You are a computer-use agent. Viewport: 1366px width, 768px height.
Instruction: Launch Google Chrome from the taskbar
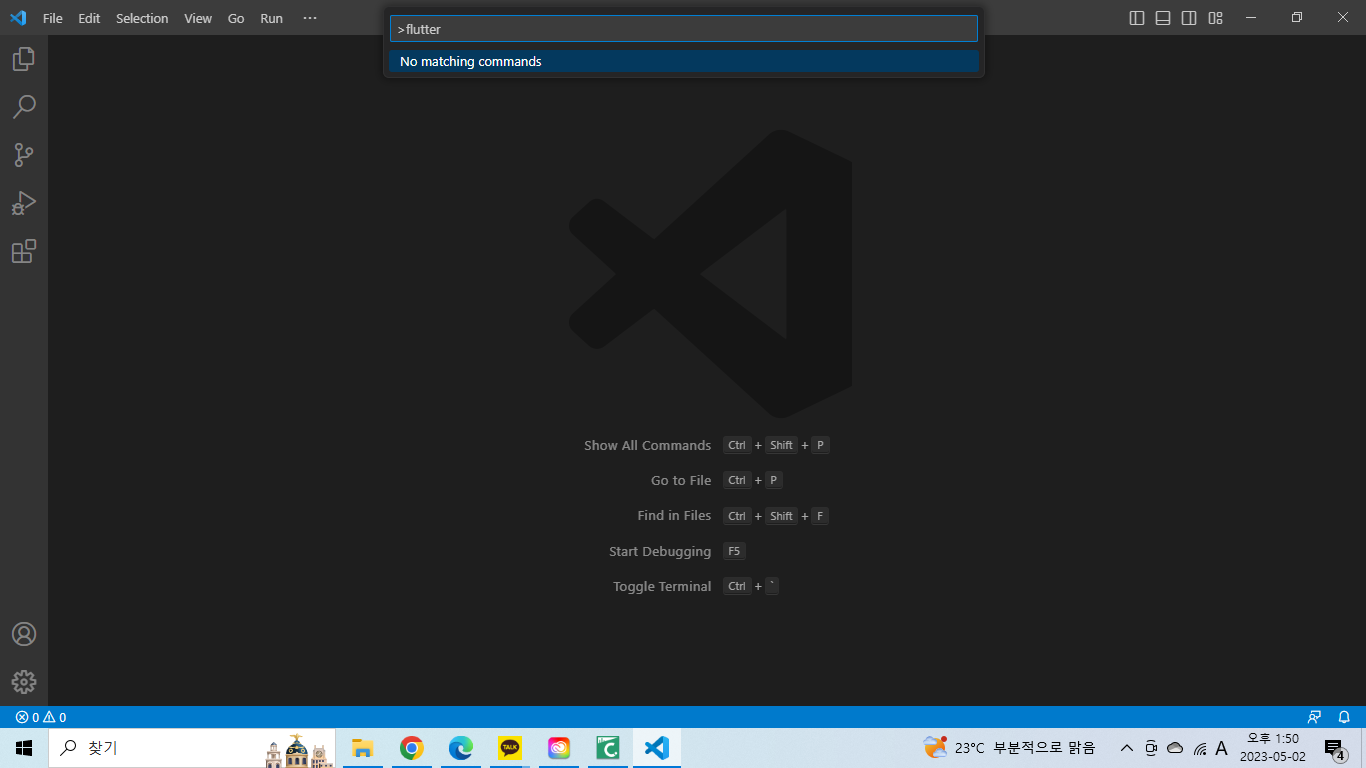pyautogui.click(x=411, y=748)
